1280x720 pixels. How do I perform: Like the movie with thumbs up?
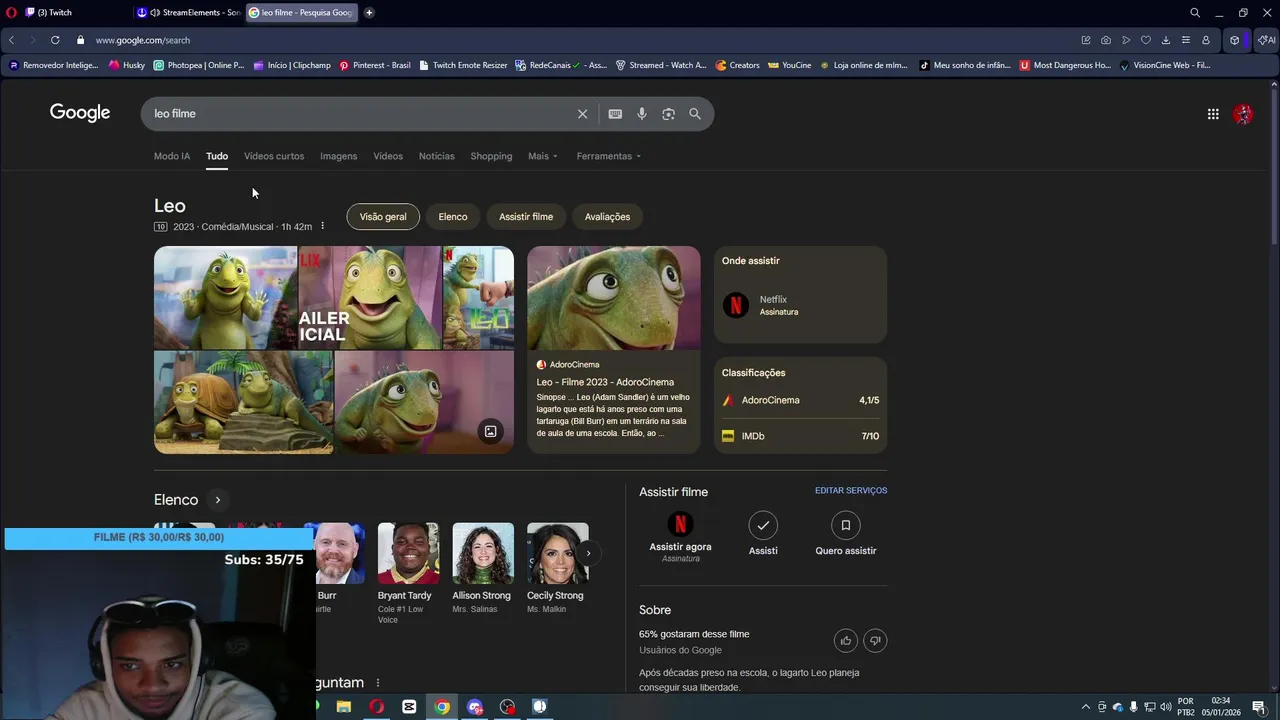click(x=846, y=641)
